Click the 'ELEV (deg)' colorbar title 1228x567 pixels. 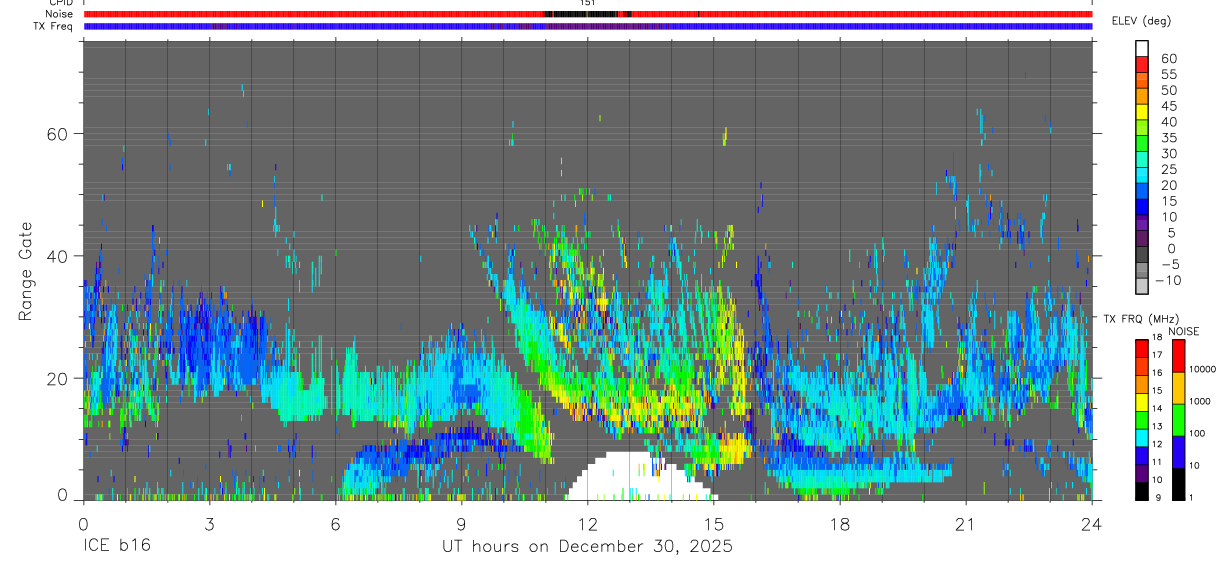point(1141,20)
